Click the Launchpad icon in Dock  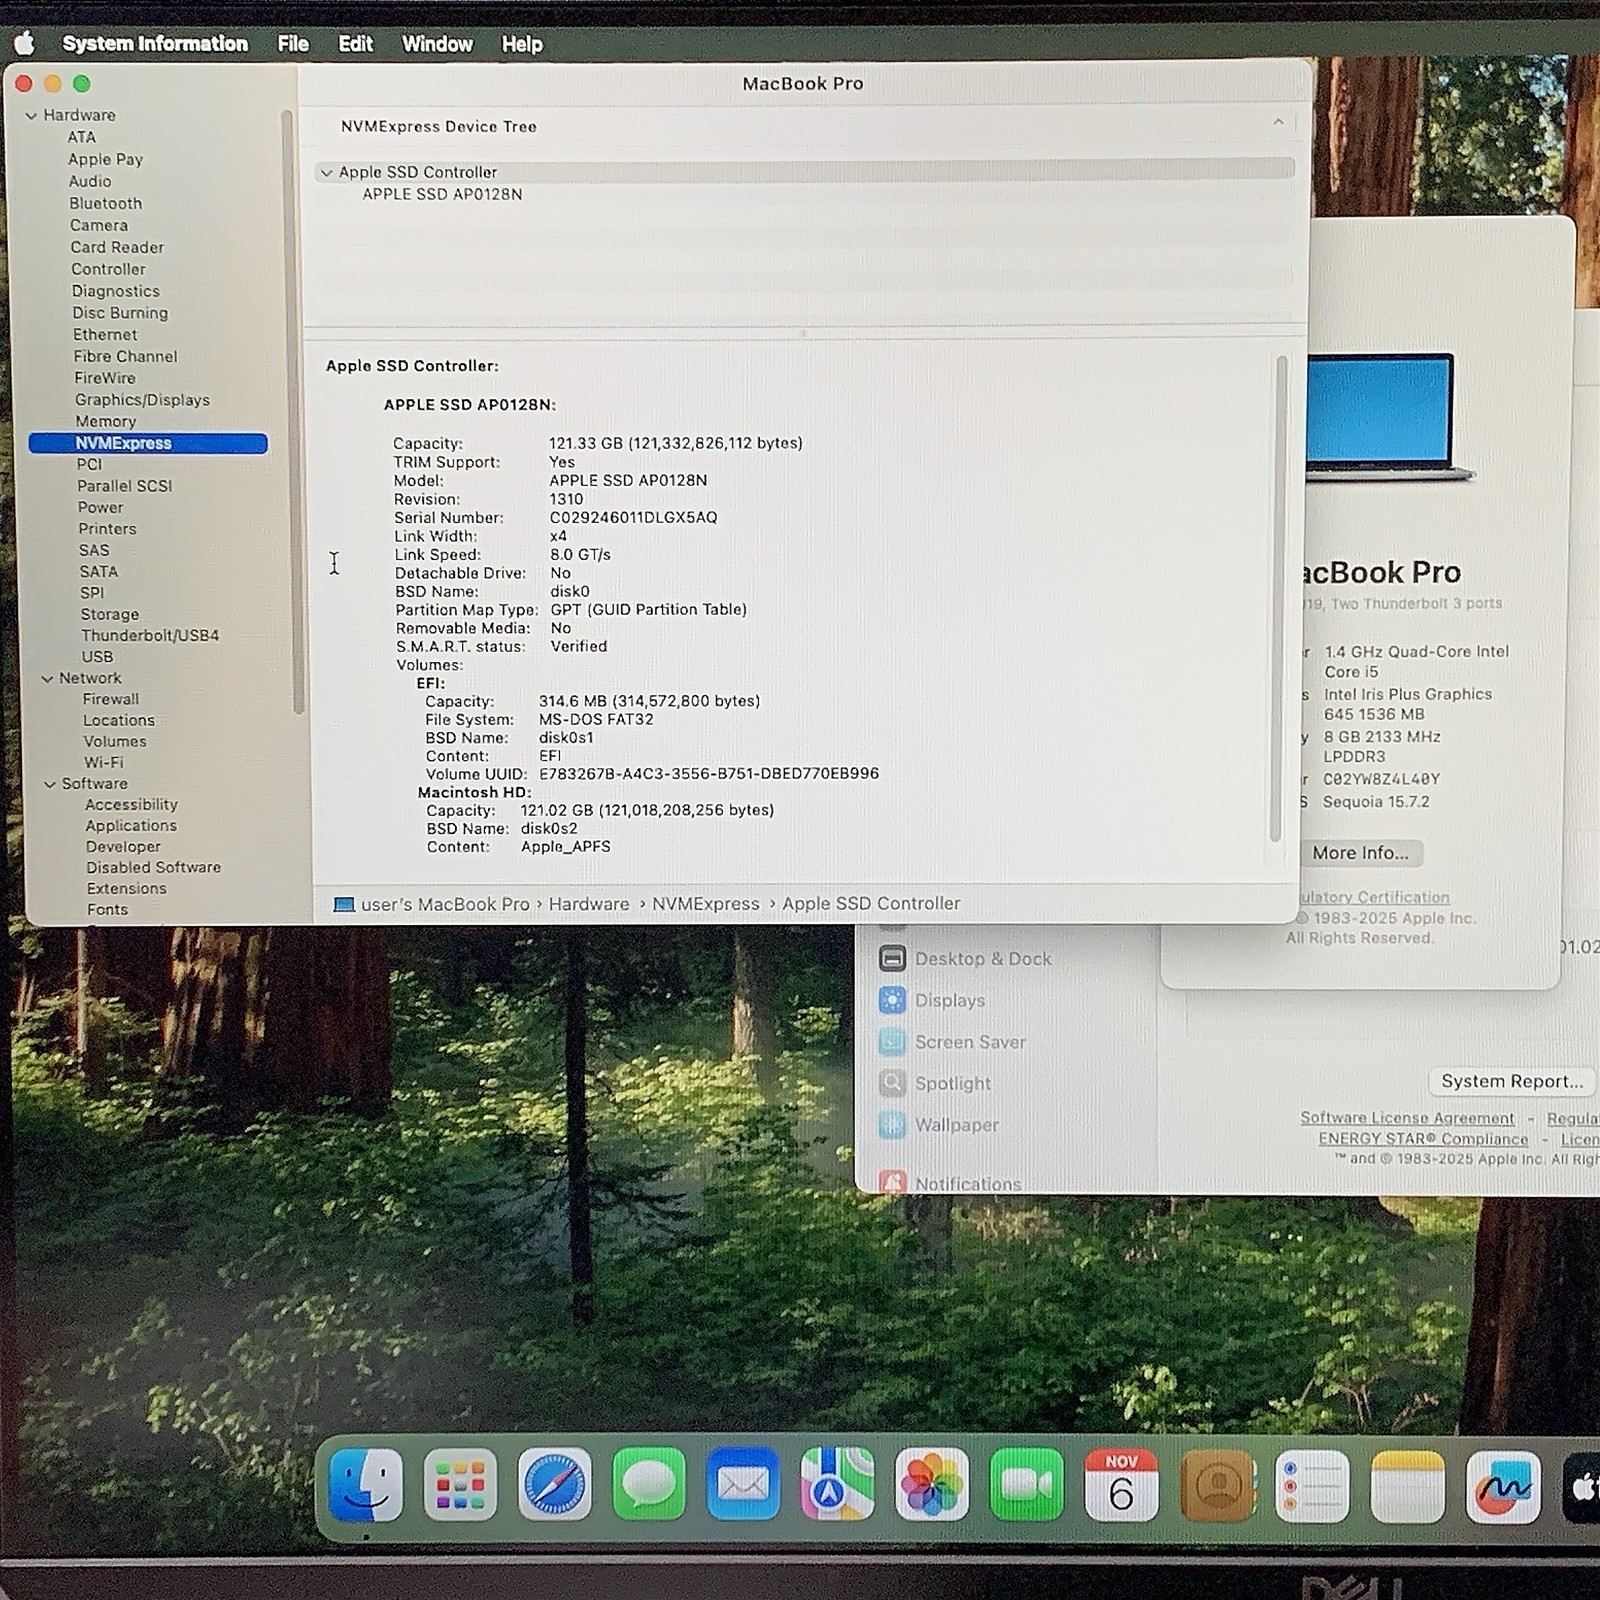click(460, 1484)
